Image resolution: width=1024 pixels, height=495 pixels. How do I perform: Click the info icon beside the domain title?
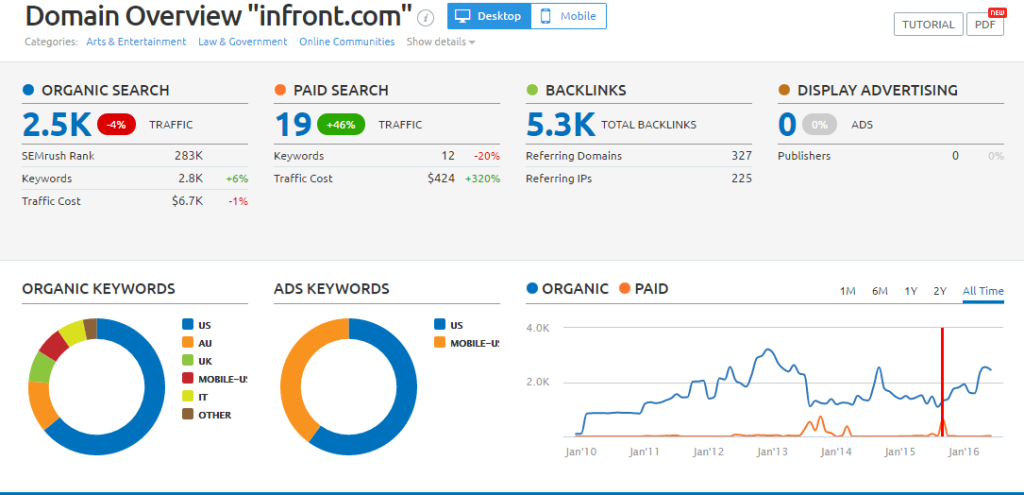pos(426,17)
